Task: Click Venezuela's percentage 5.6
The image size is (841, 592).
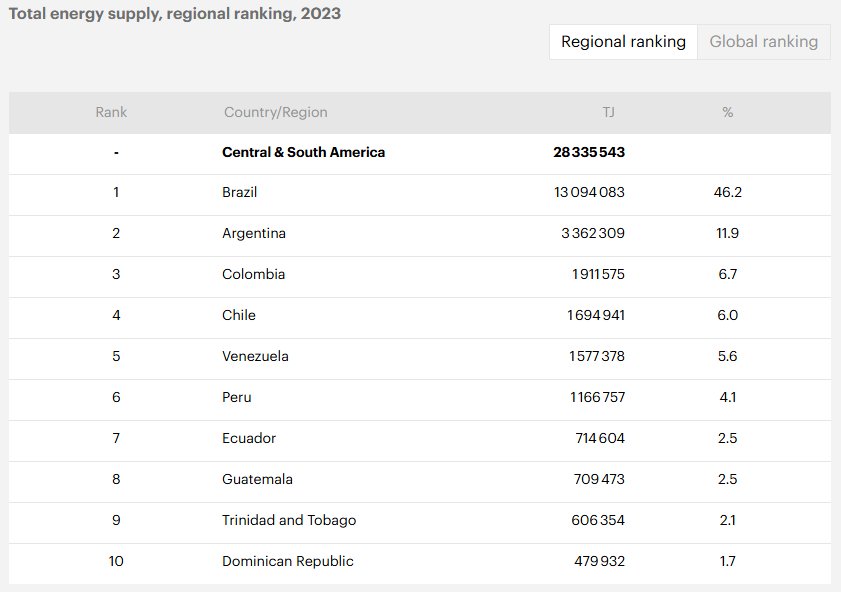Action: click(728, 356)
